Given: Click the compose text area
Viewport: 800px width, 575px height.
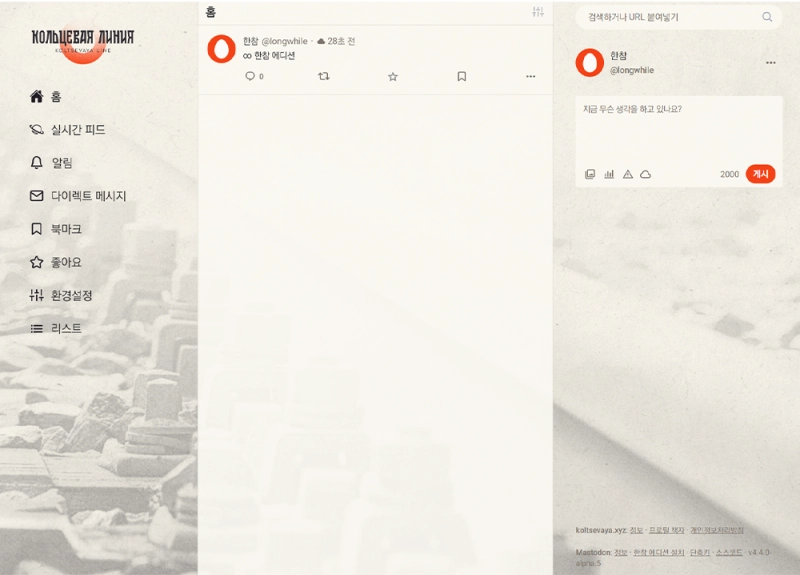Looking at the screenshot, I should [678, 128].
